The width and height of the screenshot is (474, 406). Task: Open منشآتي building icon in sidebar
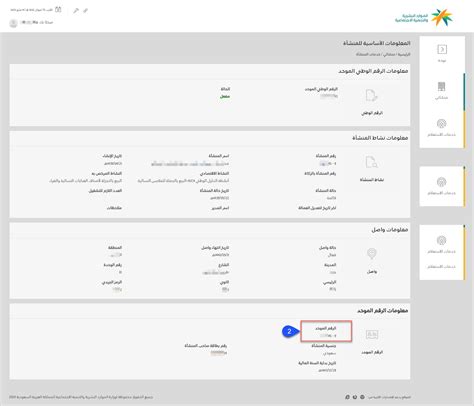pos(441,87)
